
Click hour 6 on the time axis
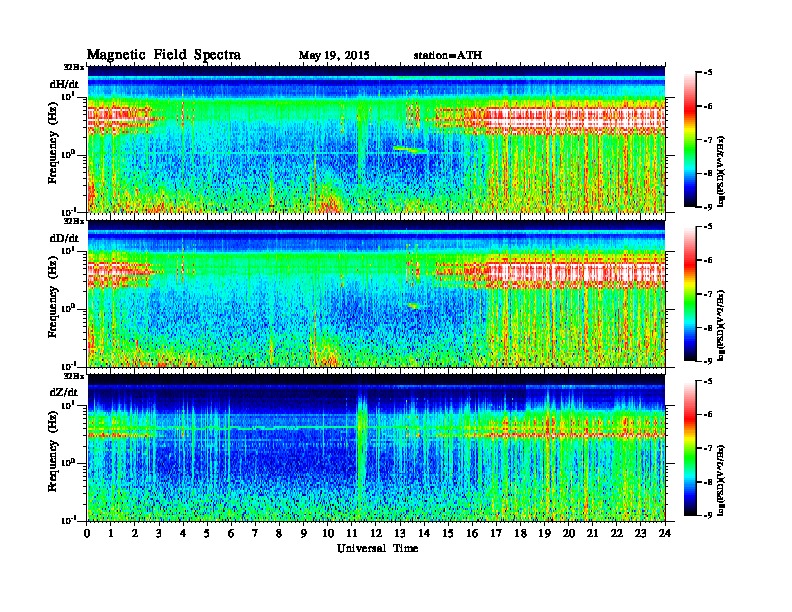(x=231, y=533)
